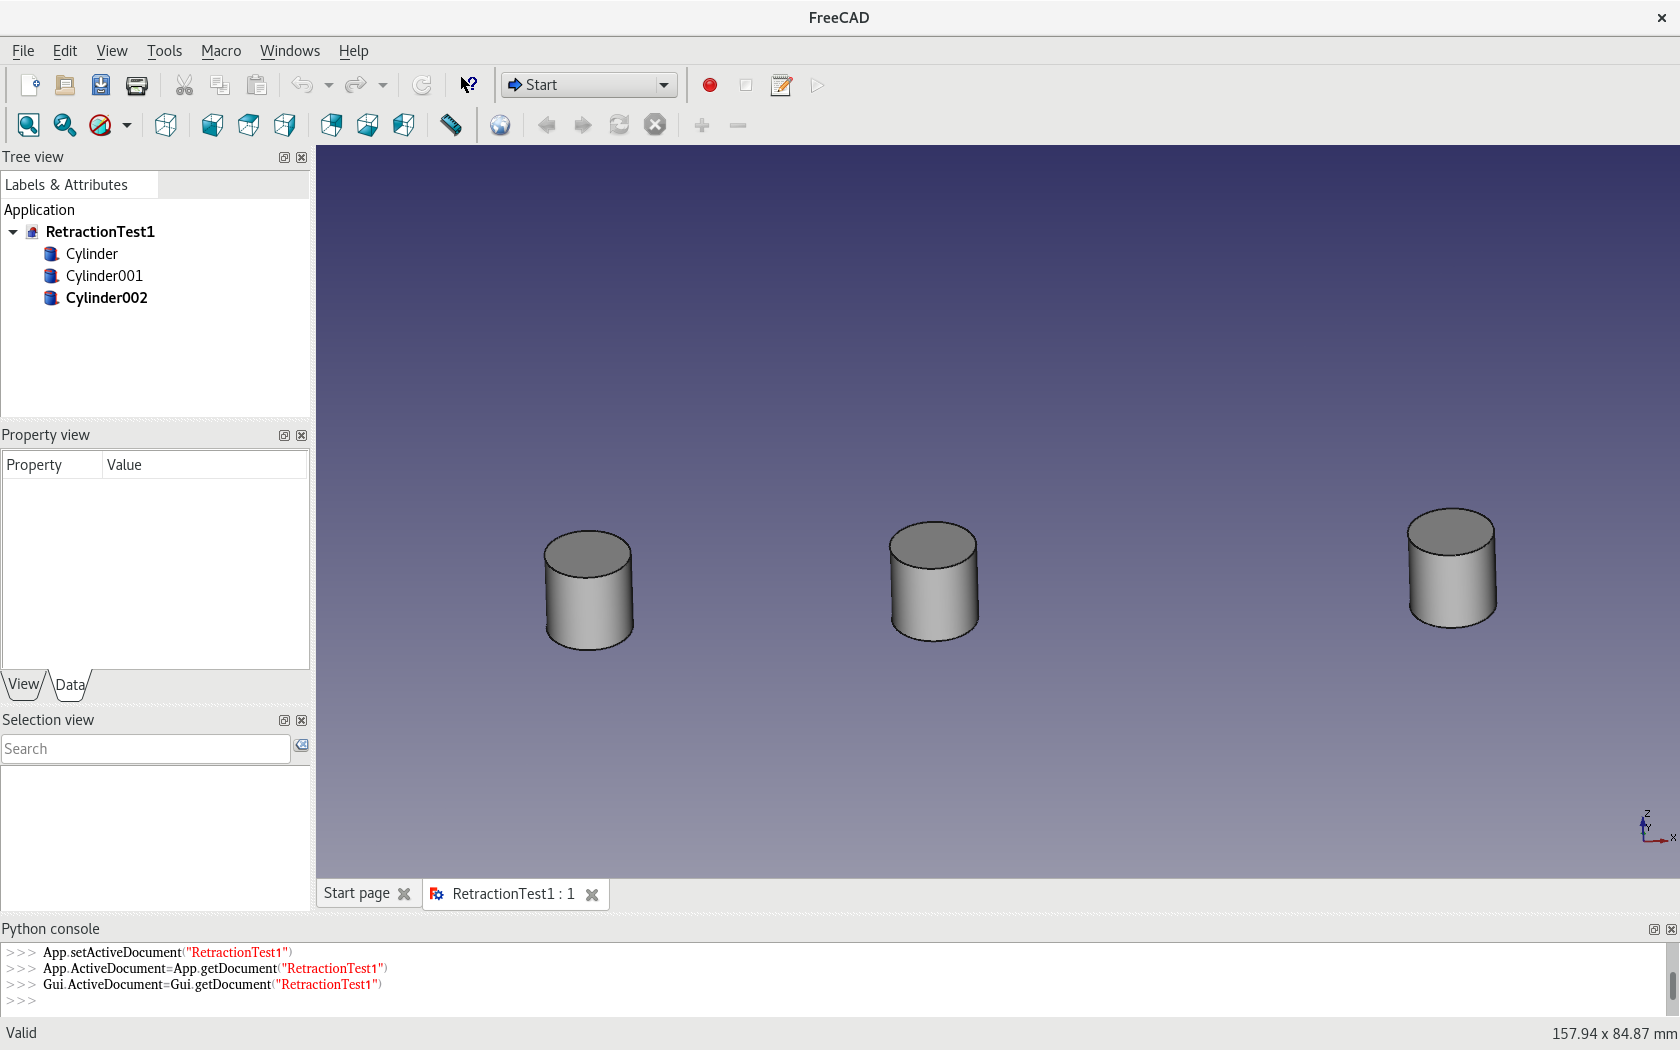The height and width of the screenshot is (1050, 1680).
Task: Click the Copy icon
Action: pyautogui.click(x=220, y=85)
